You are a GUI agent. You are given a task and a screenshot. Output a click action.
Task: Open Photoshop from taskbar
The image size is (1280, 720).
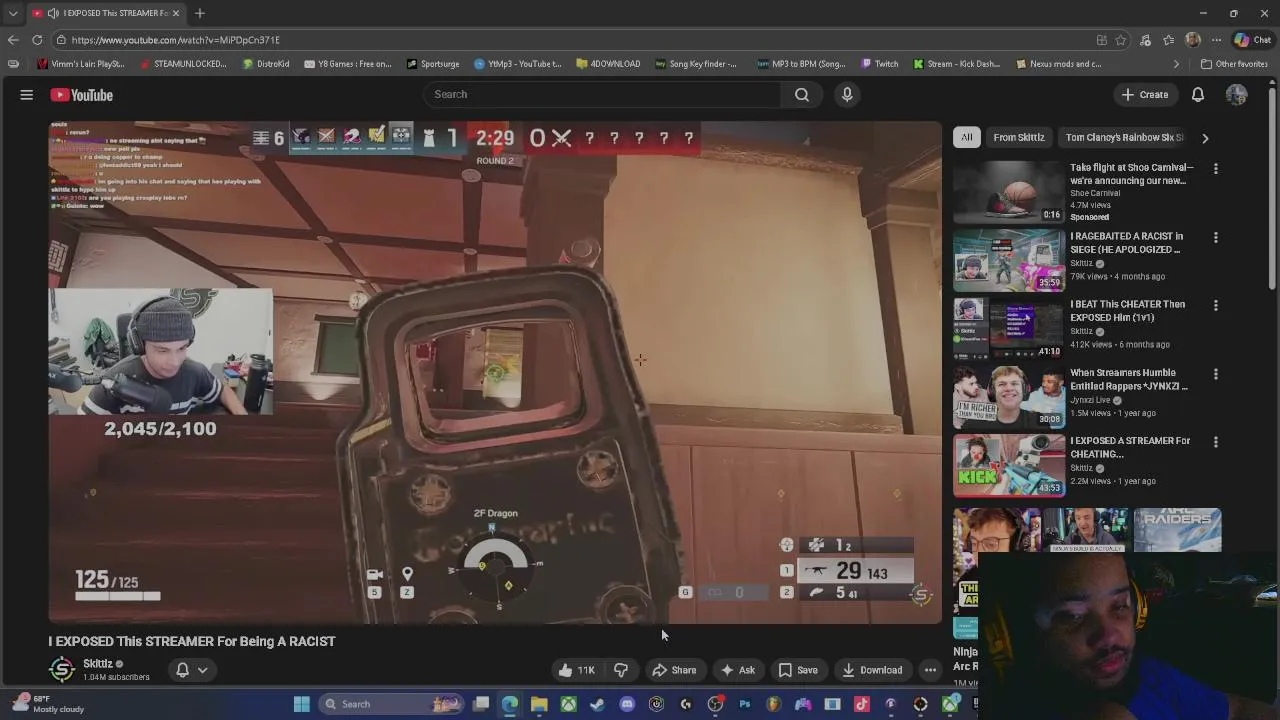point(744,704)
